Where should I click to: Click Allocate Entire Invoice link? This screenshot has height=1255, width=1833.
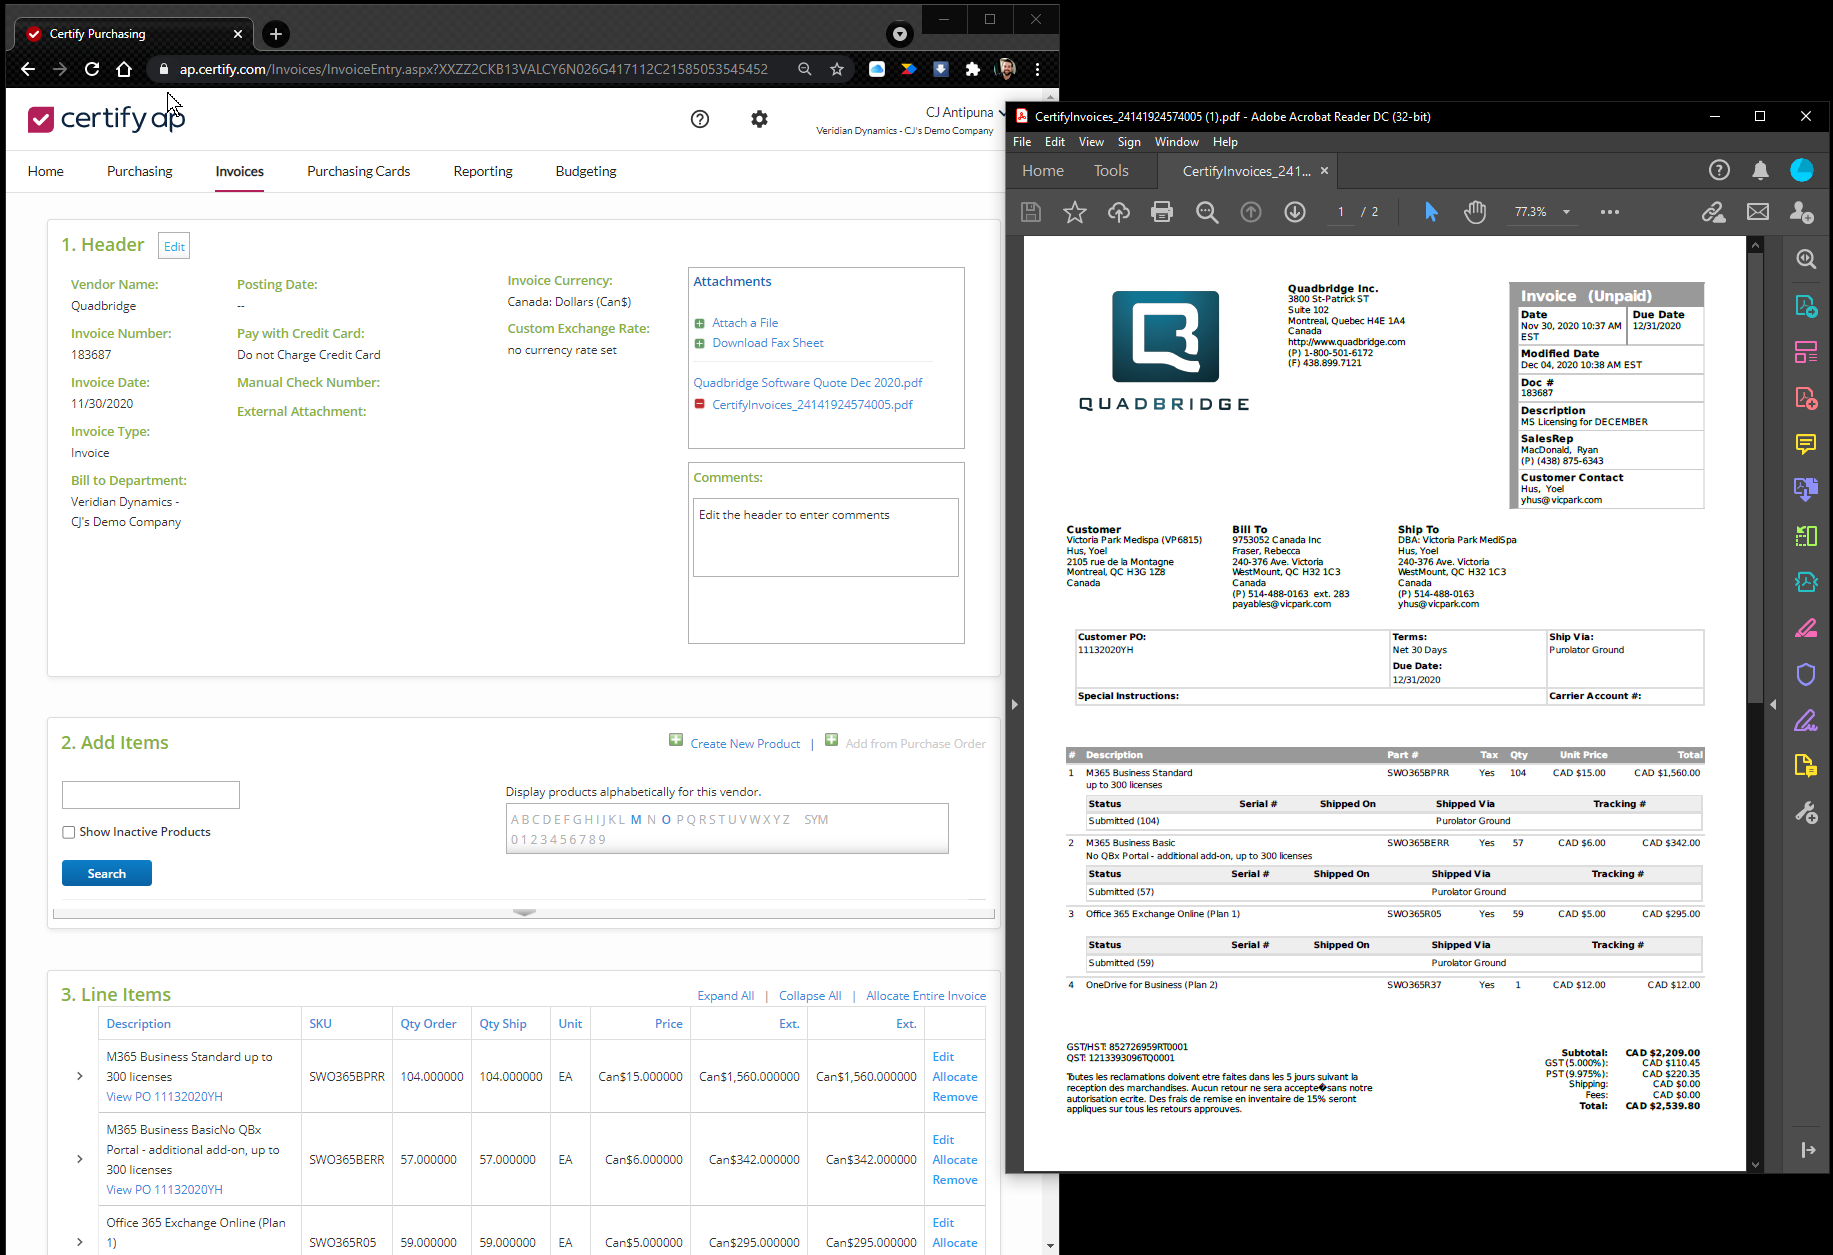926,996
